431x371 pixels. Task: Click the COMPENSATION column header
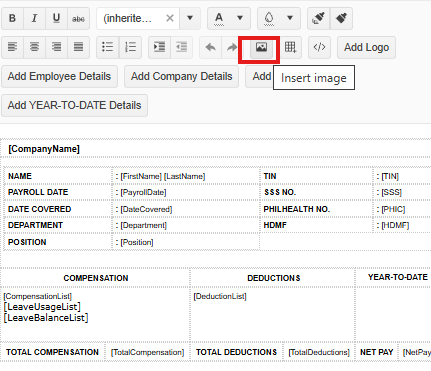[x=96, y=278]
